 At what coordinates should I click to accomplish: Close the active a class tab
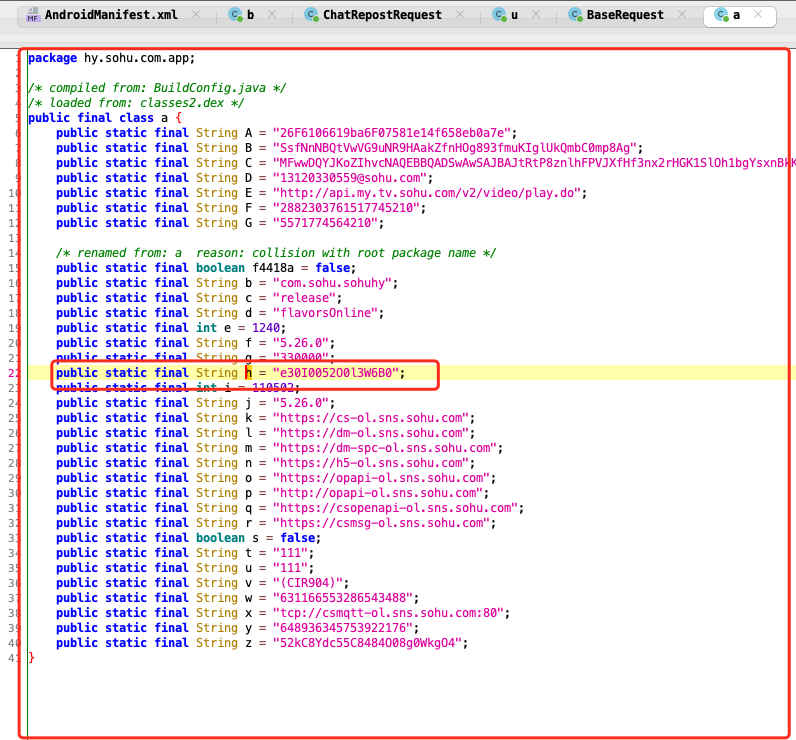pyautogui.click(x=758, y=15)
